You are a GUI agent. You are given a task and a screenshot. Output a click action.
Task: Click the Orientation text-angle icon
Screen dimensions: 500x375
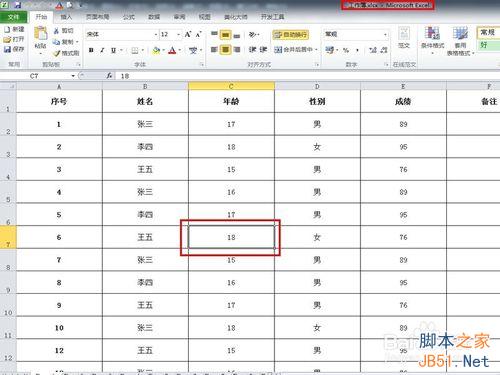tap(253, 34)
